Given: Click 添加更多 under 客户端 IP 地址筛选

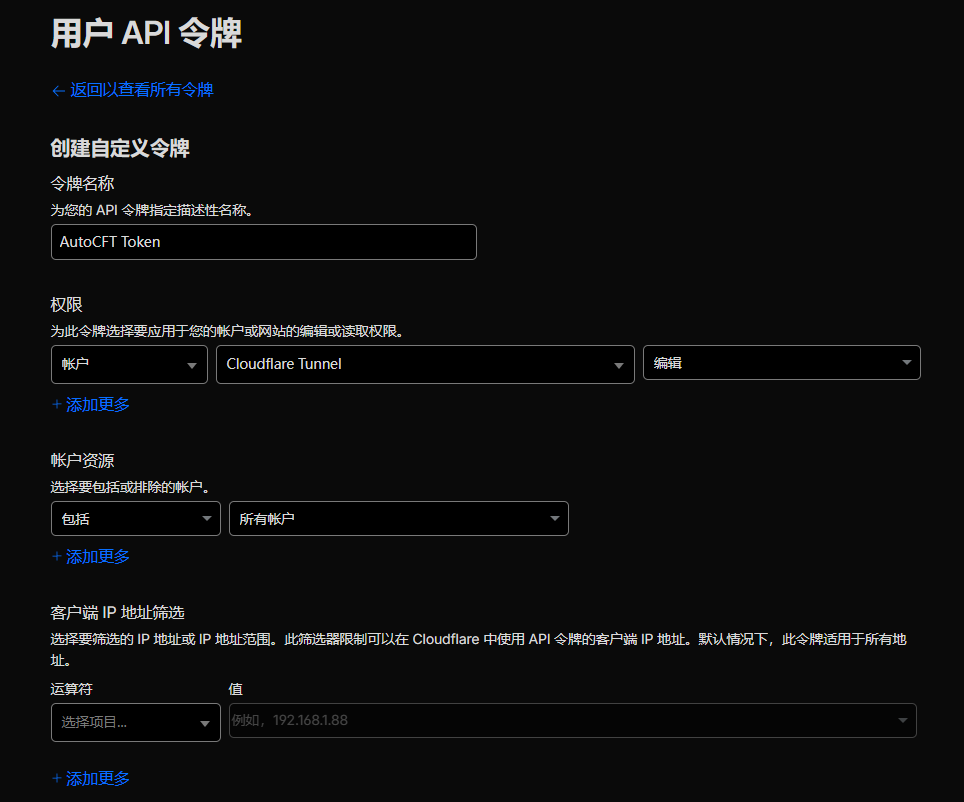Looking at the screenshot, I should [x=97, y=778].
